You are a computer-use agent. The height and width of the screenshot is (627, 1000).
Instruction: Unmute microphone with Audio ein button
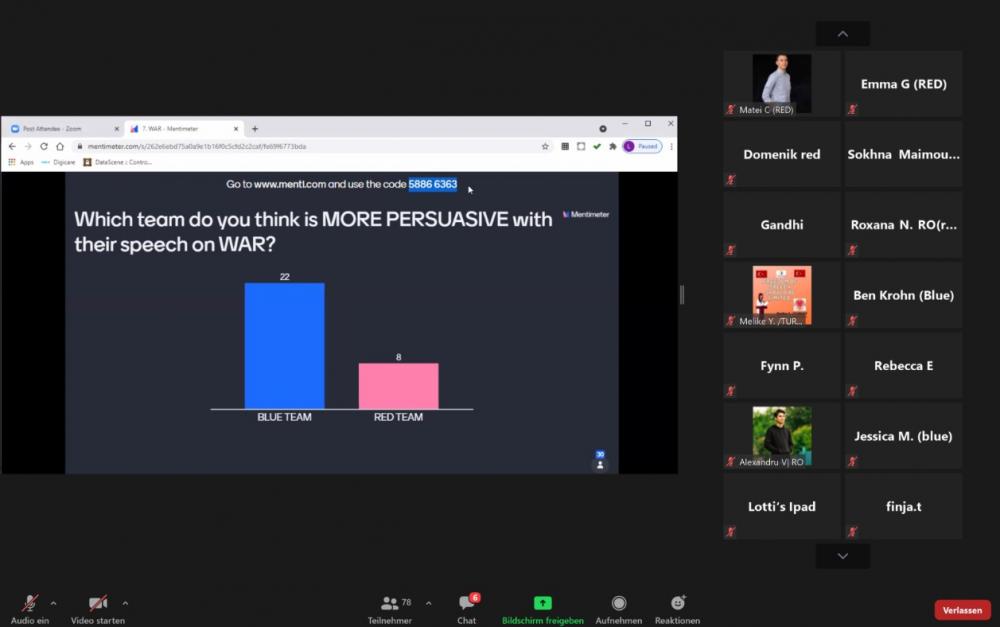point(30,604)
